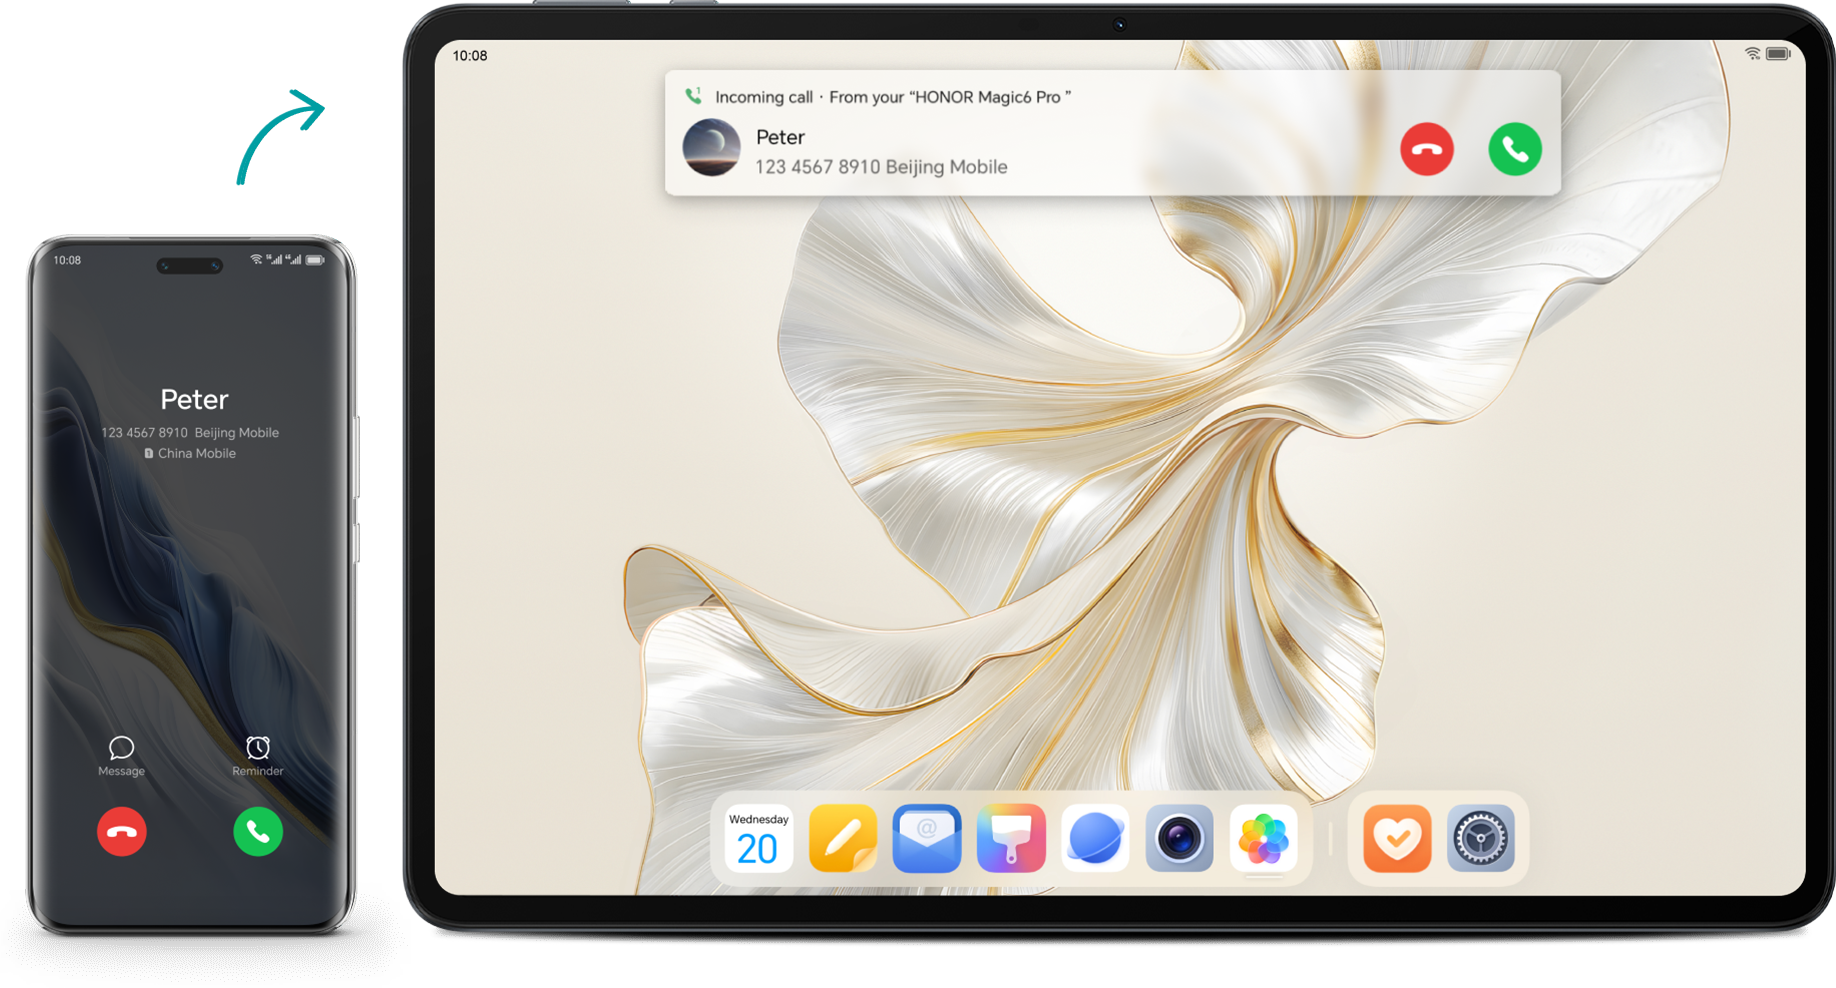Decline Peter's call on the tablet banner
The width and height of the screenshot is (1836, 988).
point(1426,149)
